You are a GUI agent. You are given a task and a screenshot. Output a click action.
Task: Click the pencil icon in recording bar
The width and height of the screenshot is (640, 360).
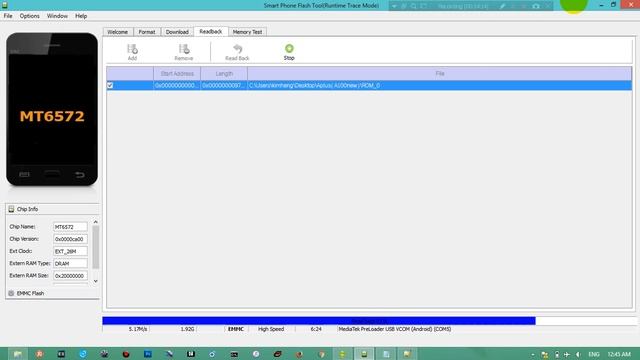[502, 6]
